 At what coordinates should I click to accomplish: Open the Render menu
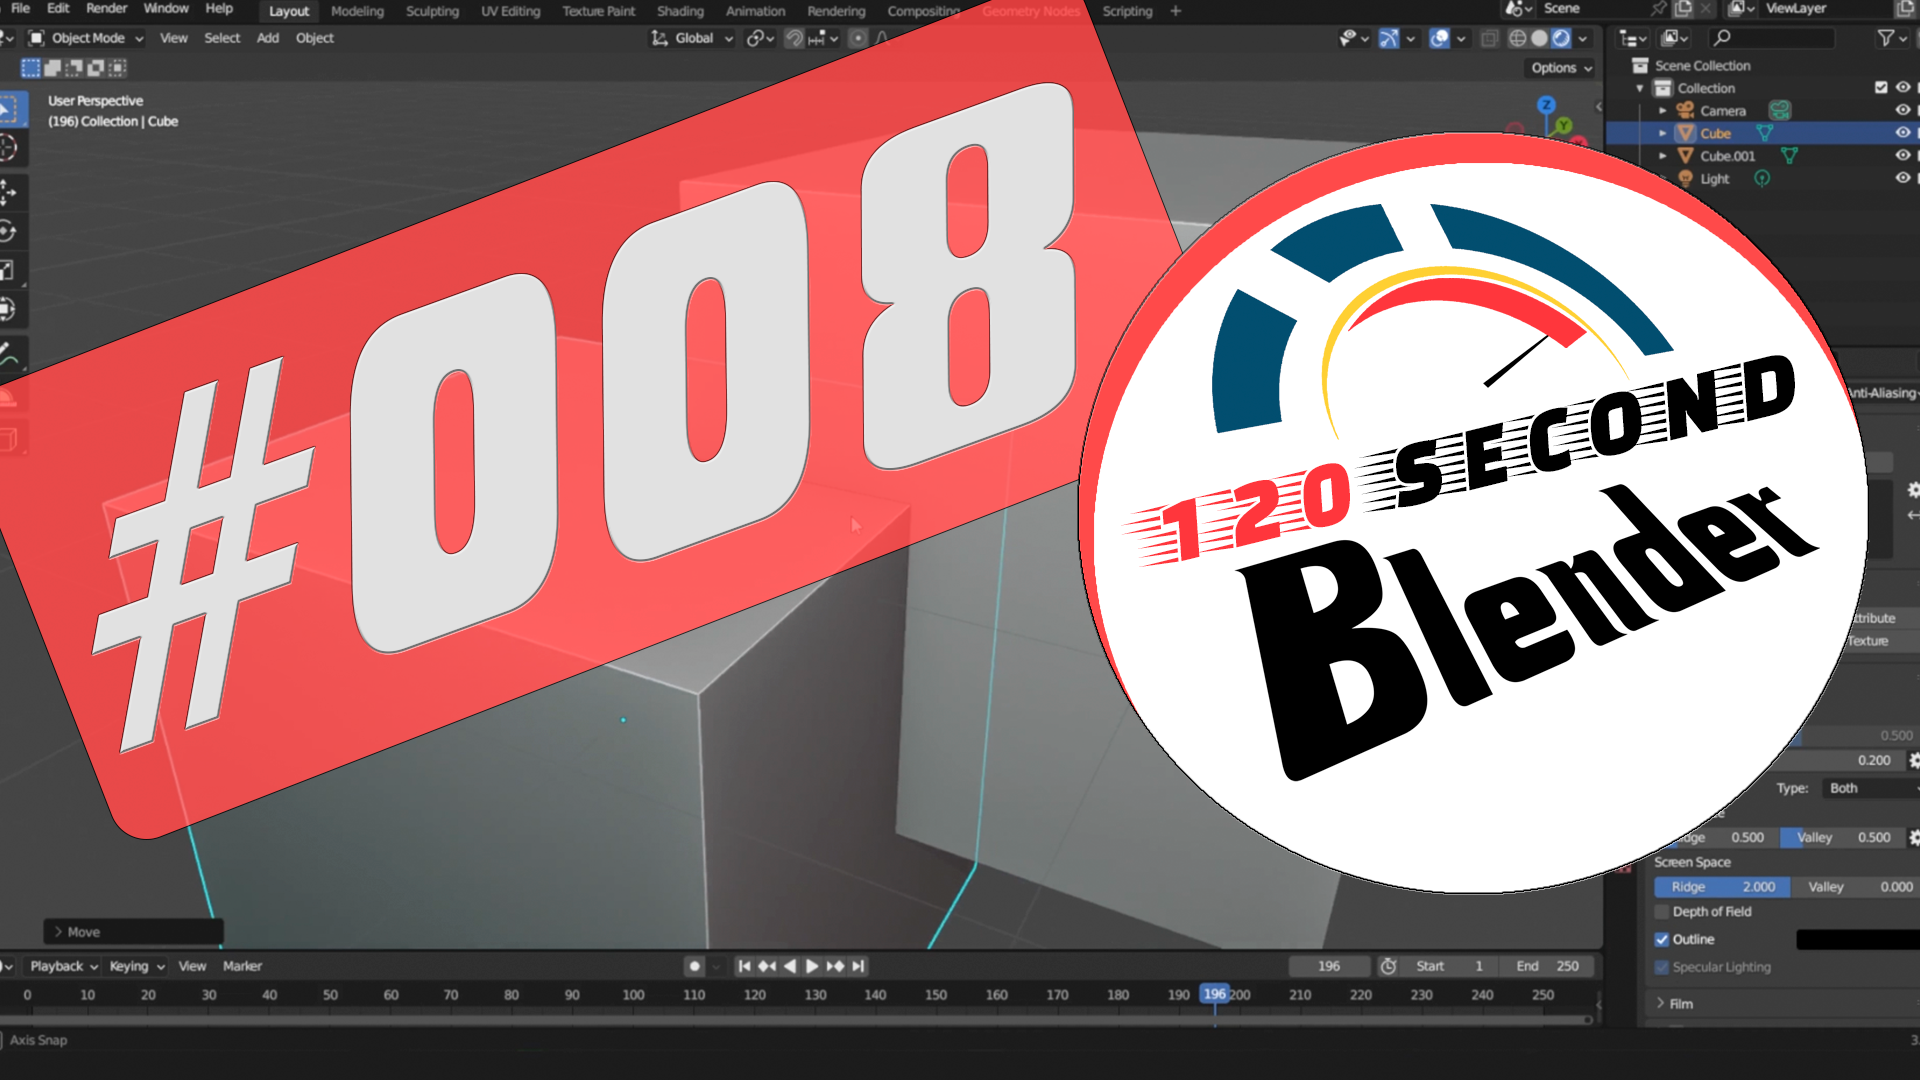[x=106, y=8]
